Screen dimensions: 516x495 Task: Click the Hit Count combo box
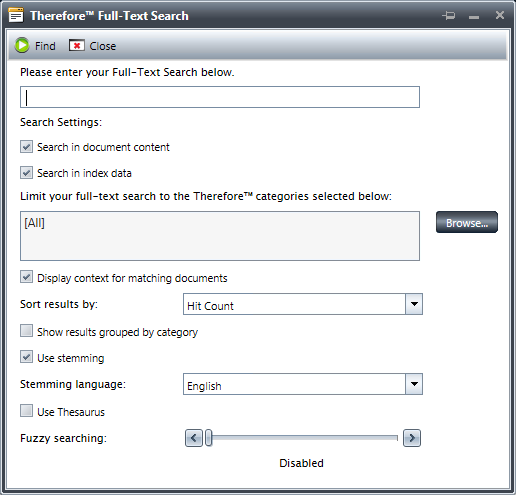(303, 304)
